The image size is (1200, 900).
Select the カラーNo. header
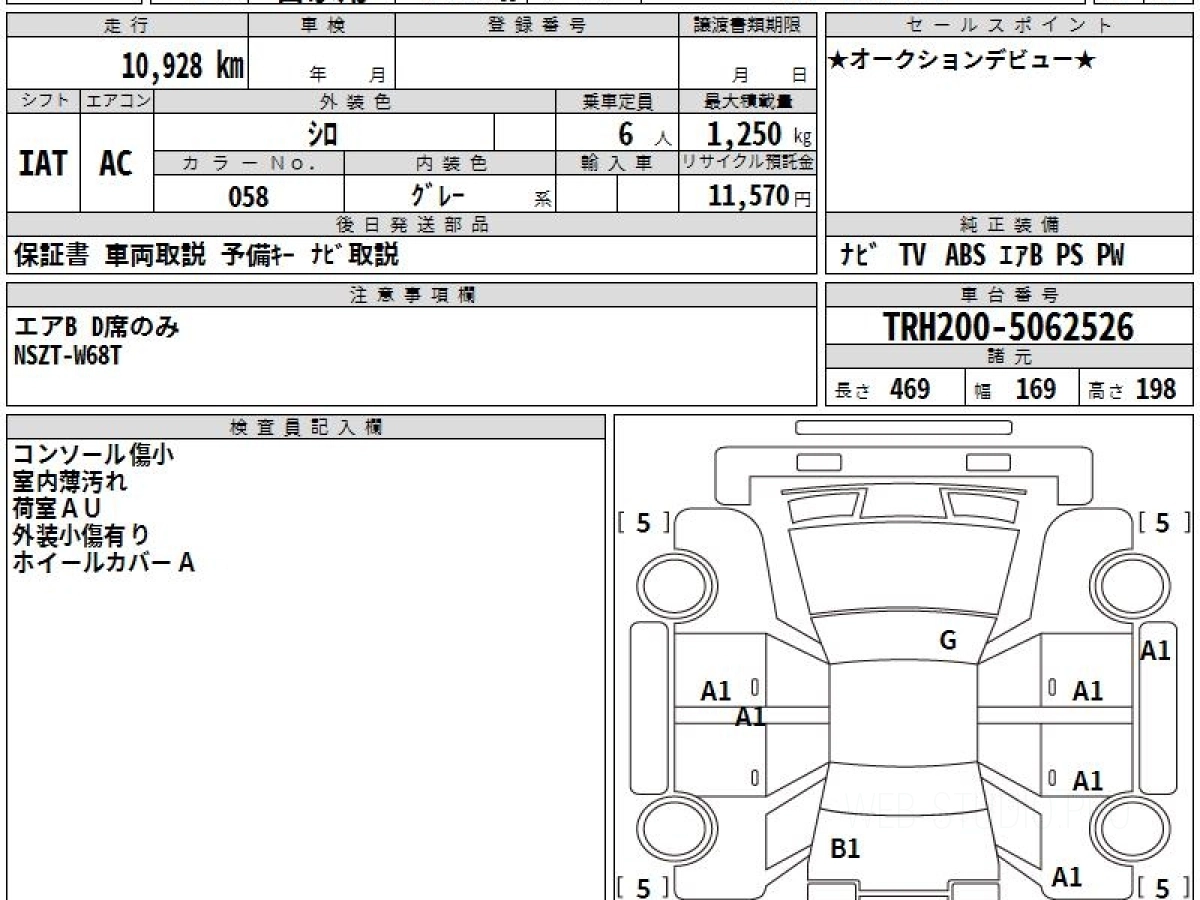249,163
